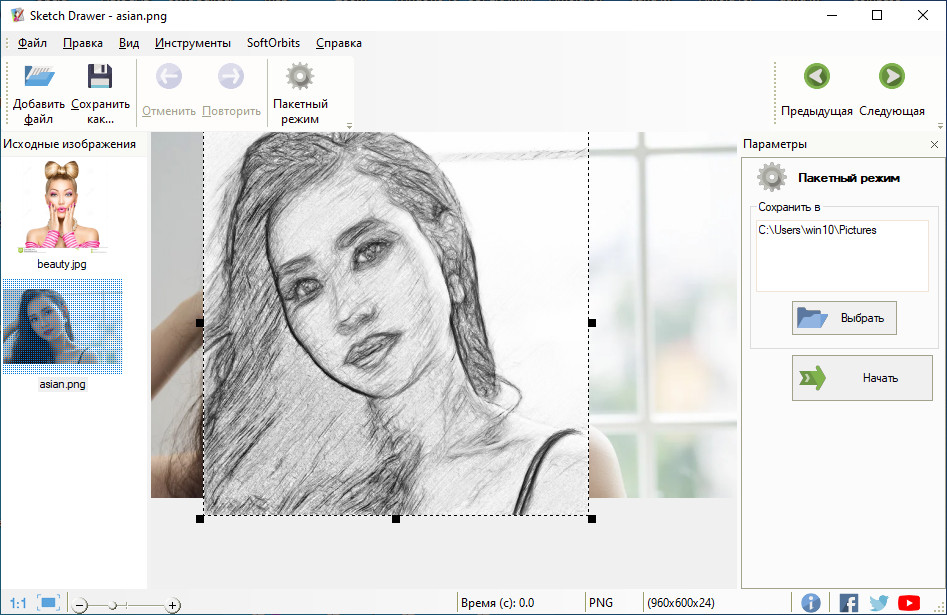Click the Add file (Добавить файл) icon

point(39,77)
